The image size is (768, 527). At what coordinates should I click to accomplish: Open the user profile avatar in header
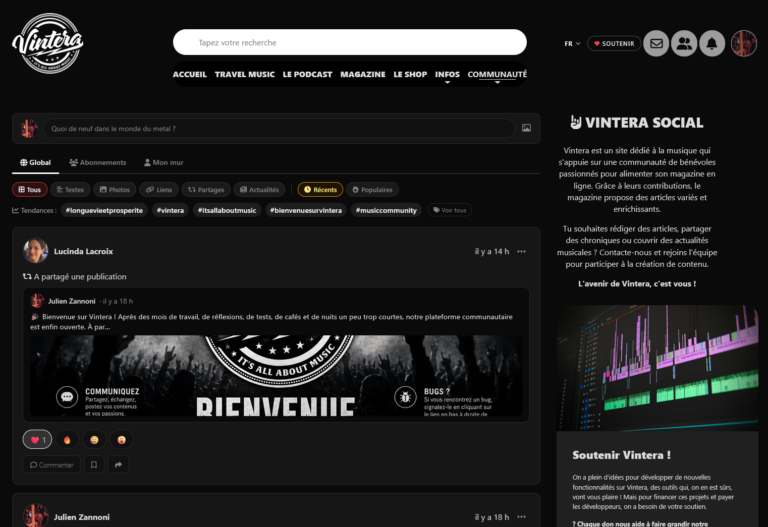[x=744, y=44]
